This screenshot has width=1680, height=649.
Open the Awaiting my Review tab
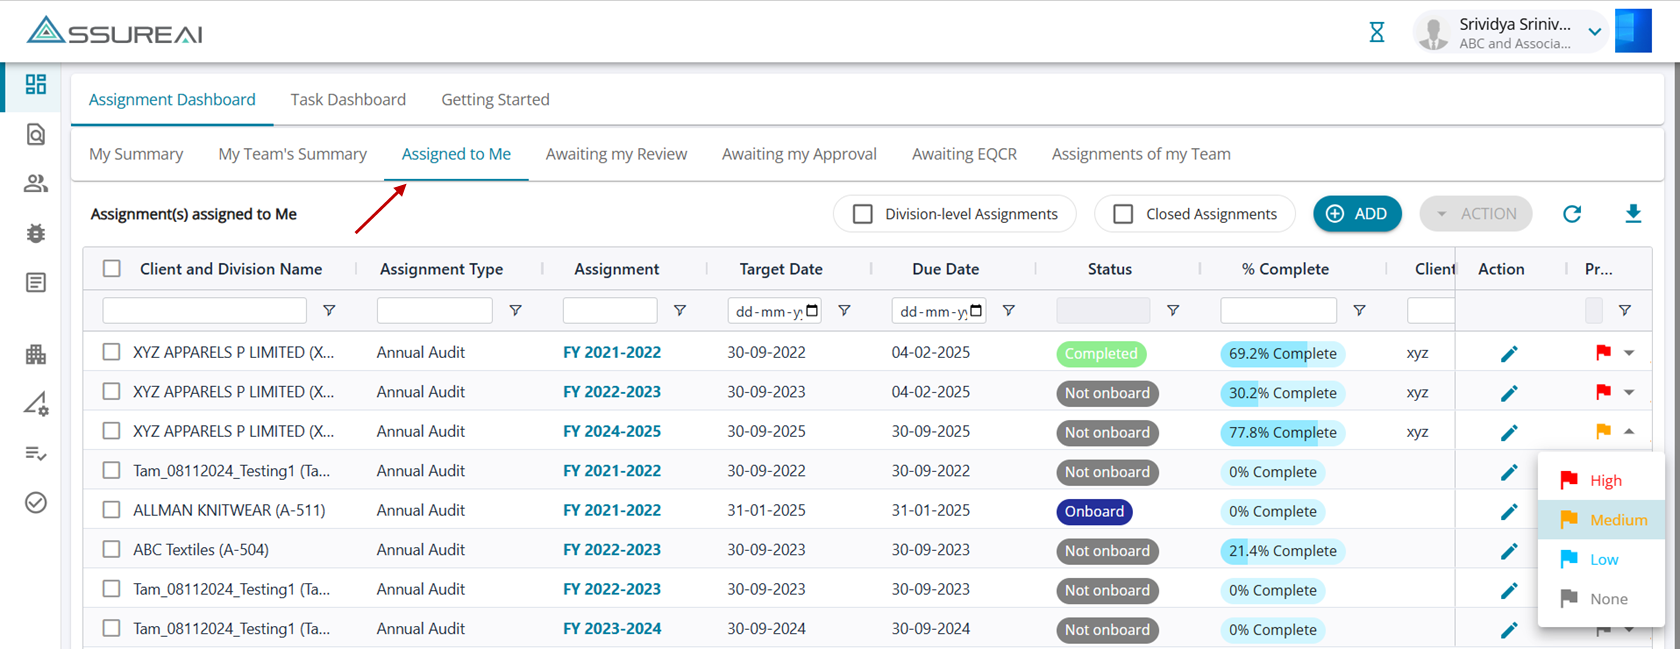click(x=616, y=154)
